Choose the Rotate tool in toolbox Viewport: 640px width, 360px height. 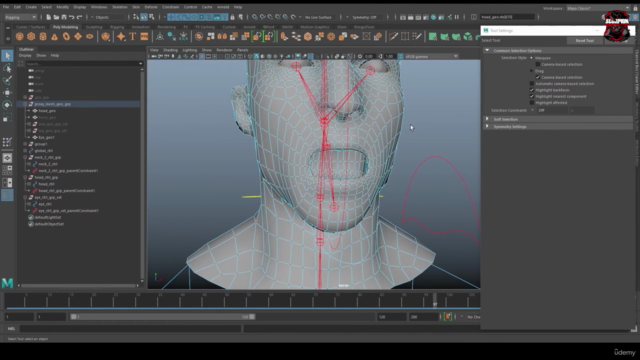(x=7, y=105)
